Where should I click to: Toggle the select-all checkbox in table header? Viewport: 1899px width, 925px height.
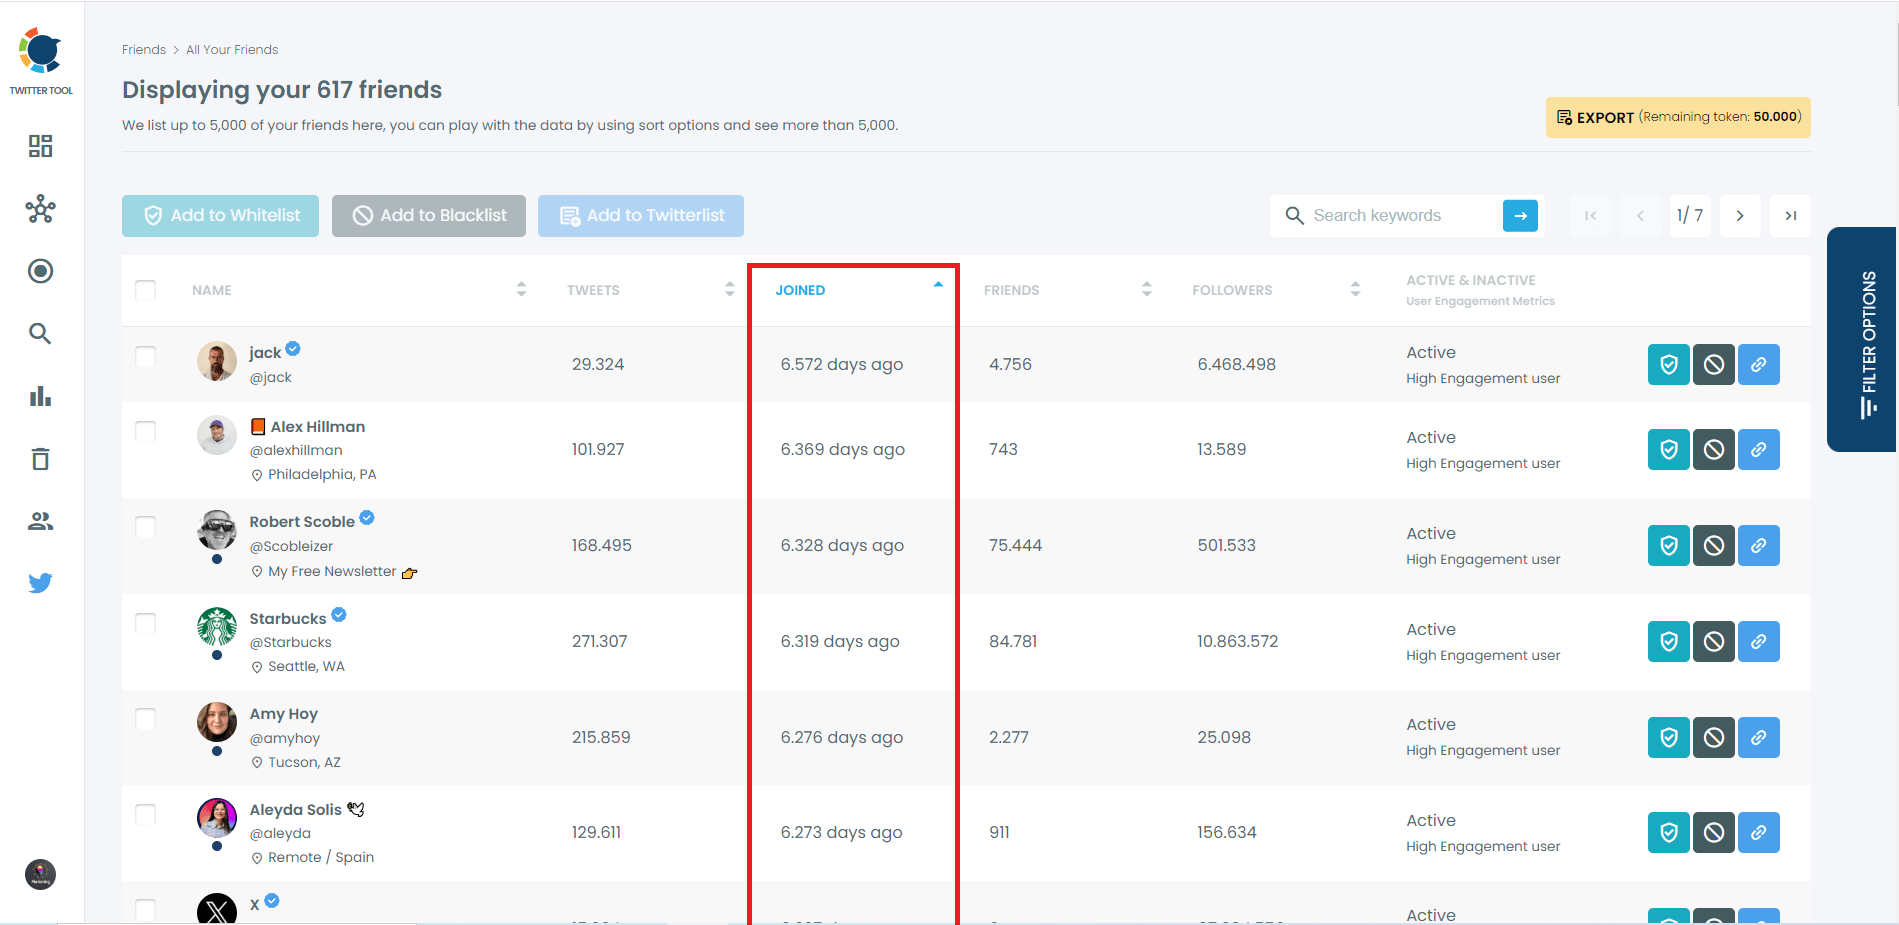coord(146,290)
